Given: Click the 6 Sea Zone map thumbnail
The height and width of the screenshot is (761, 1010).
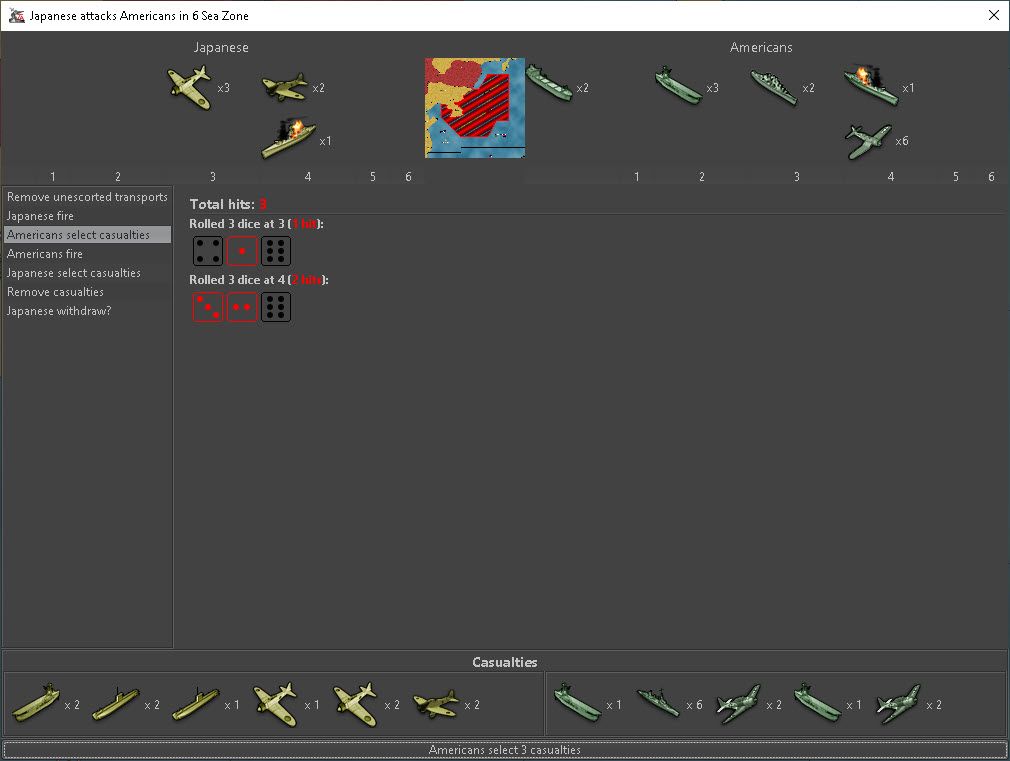Looking at the screenshot, I should (x=475, y=108).
